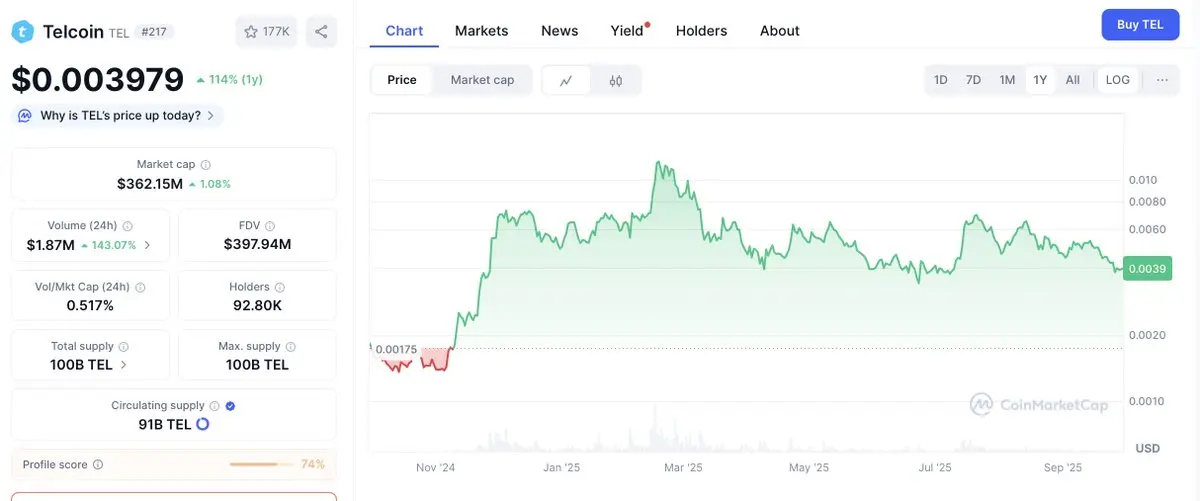Open the Holders tab
Viewport: 1200px width, 501px height.
click(701, 31)
